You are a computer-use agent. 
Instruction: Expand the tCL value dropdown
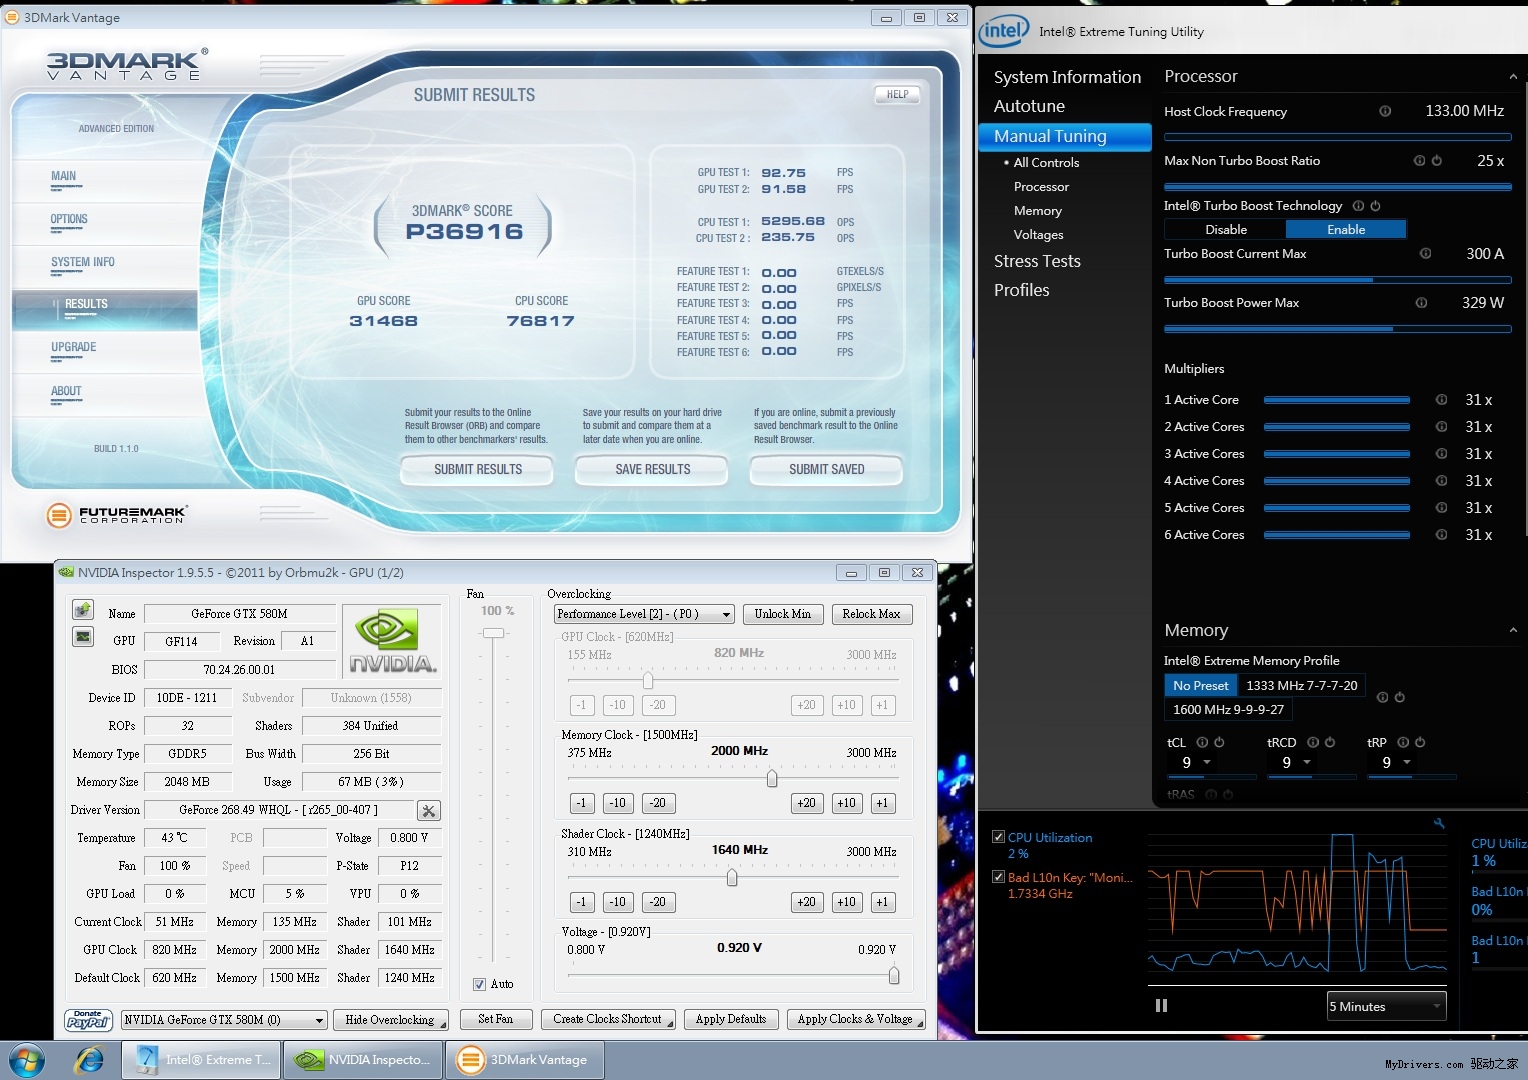point(1207,762)
